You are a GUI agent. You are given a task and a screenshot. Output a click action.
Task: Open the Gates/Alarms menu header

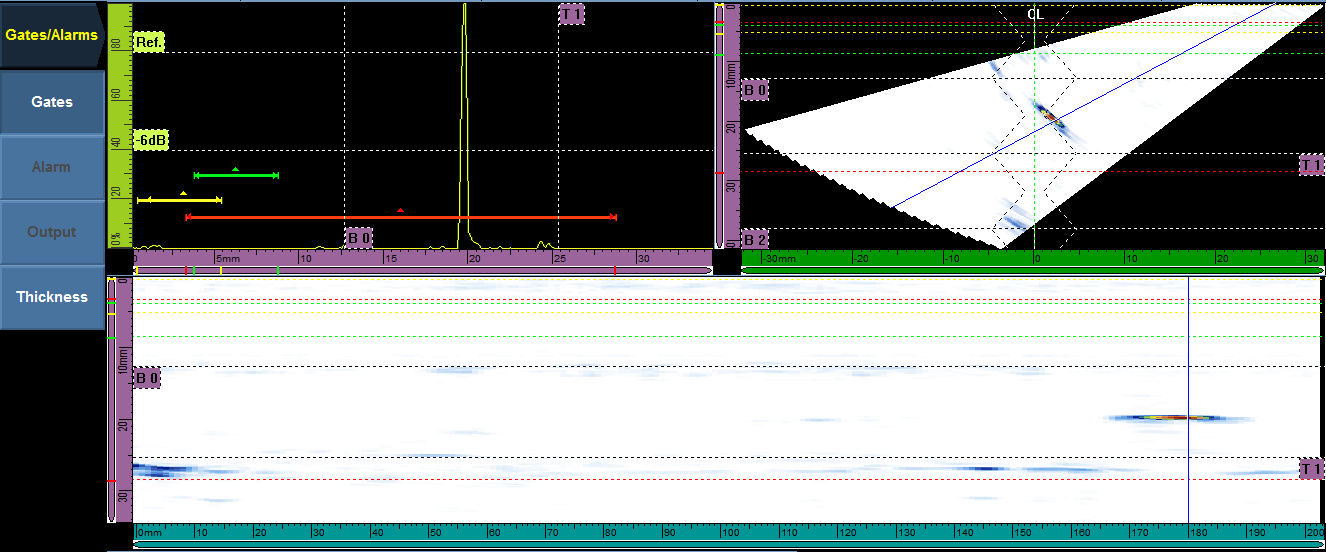52,35
